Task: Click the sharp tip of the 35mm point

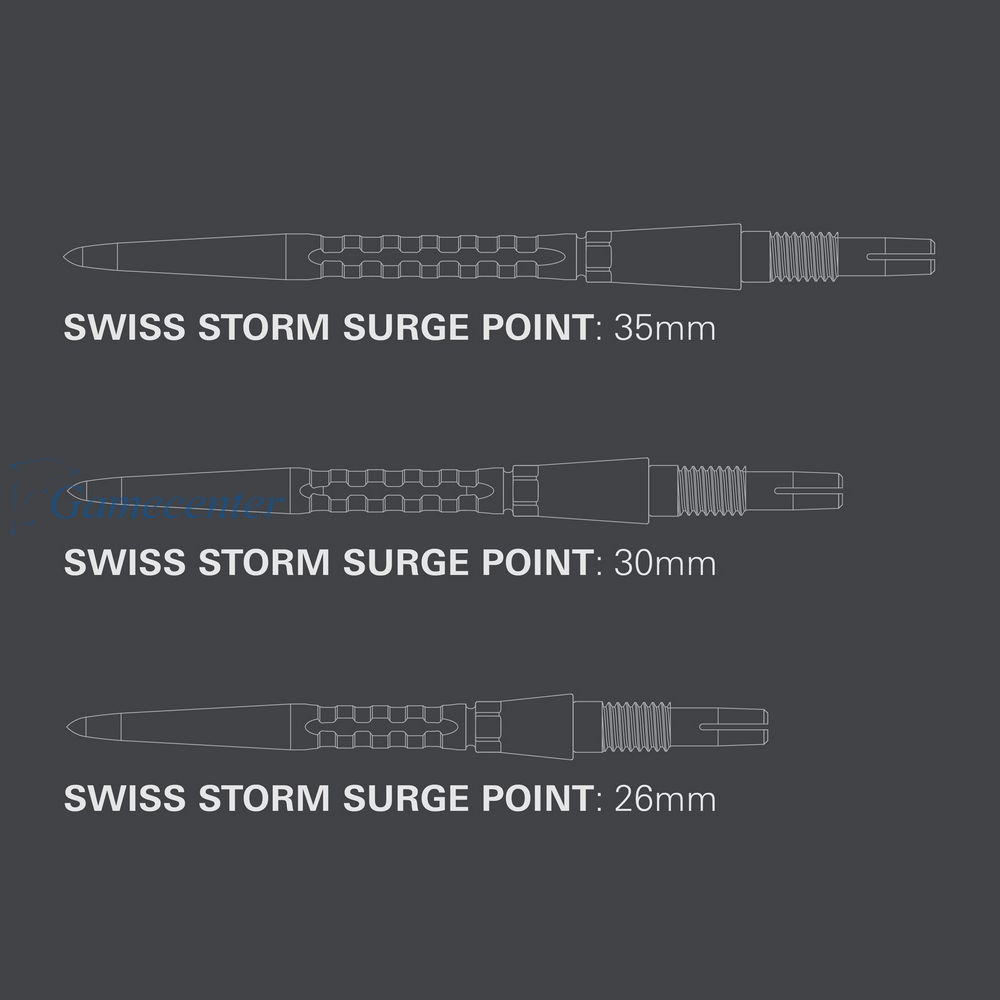Action: 70,256
